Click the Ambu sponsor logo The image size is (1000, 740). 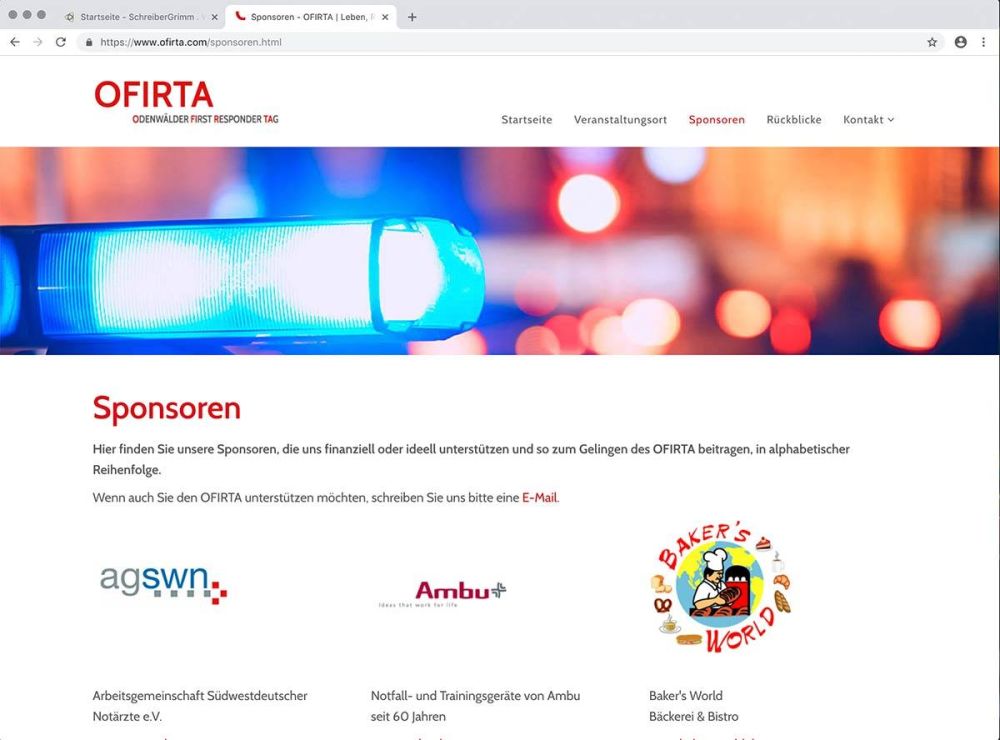(x=460, y=591)
